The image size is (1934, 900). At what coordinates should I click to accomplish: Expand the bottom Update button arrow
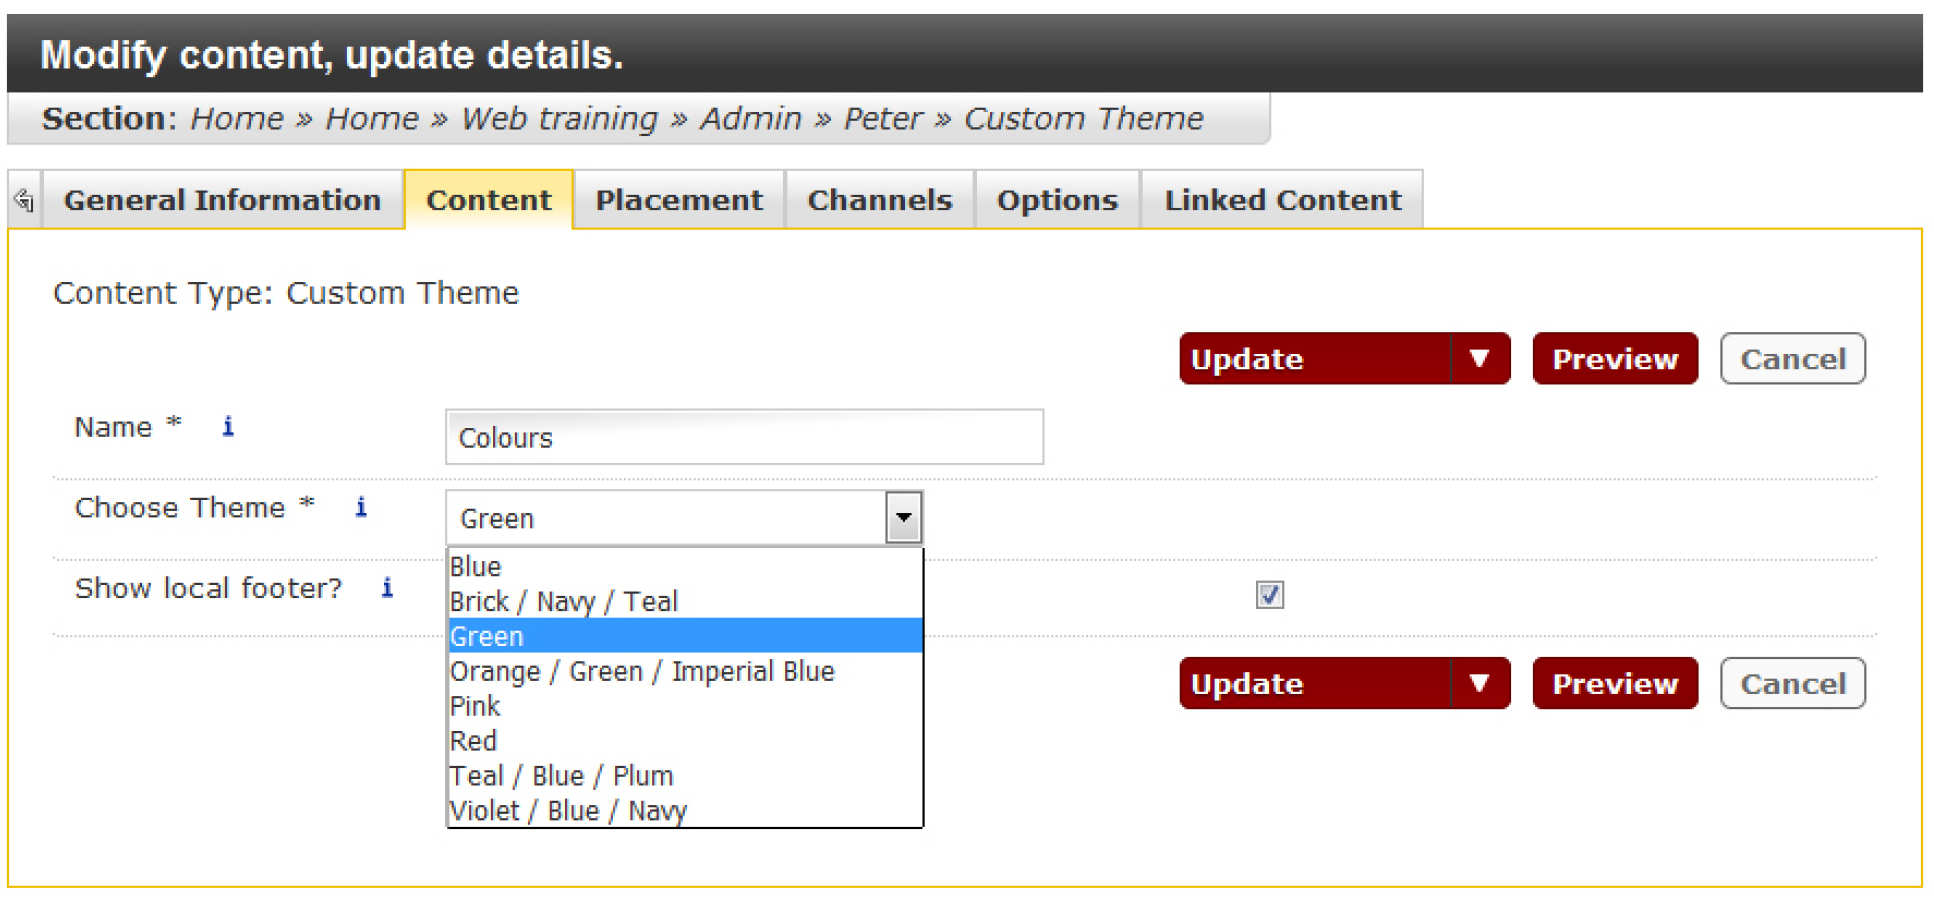tap(1479, 684)
